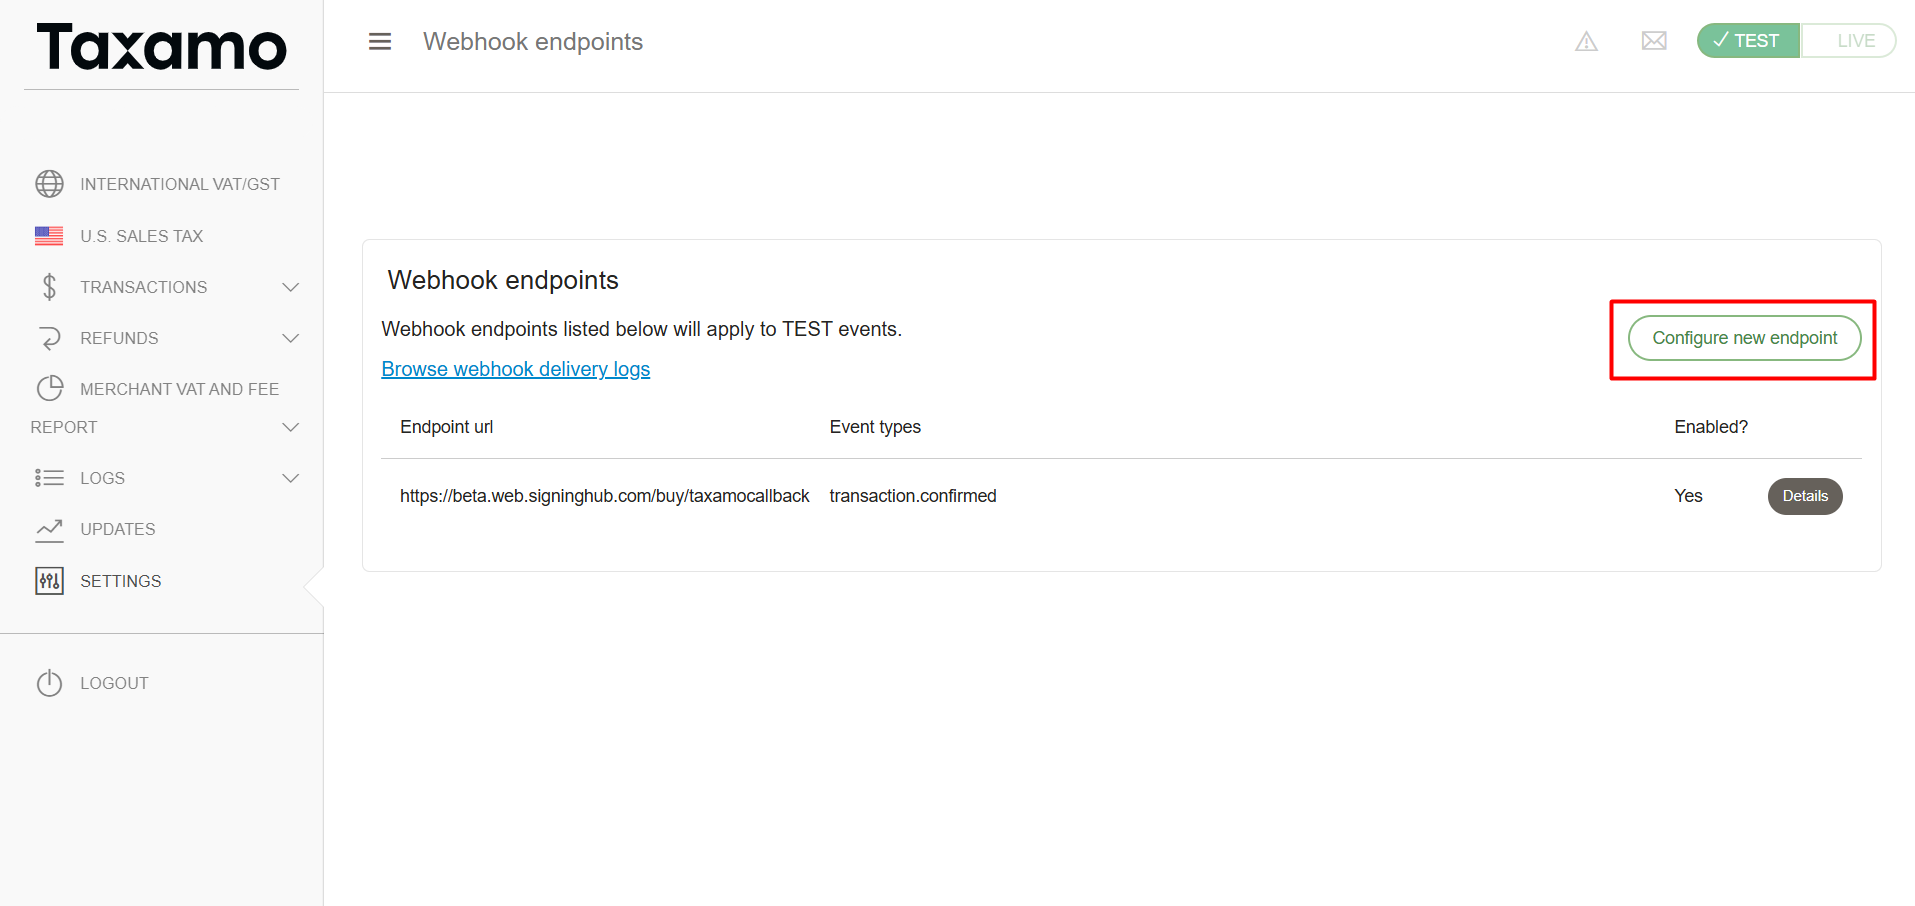Image resolution: width=1915 pixels, height=906 pixels.
Task: Switch to TEST mode
Action: click(x=1748, y=41)
